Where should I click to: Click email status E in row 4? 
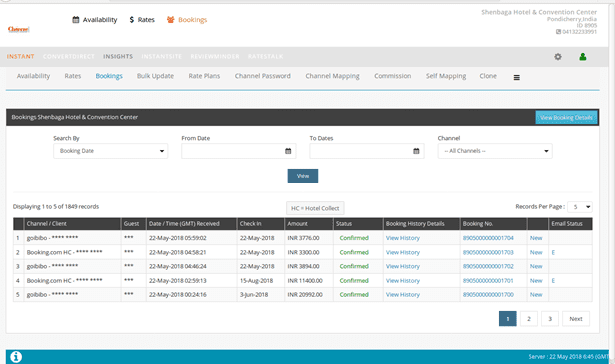[x=553, y=280]
